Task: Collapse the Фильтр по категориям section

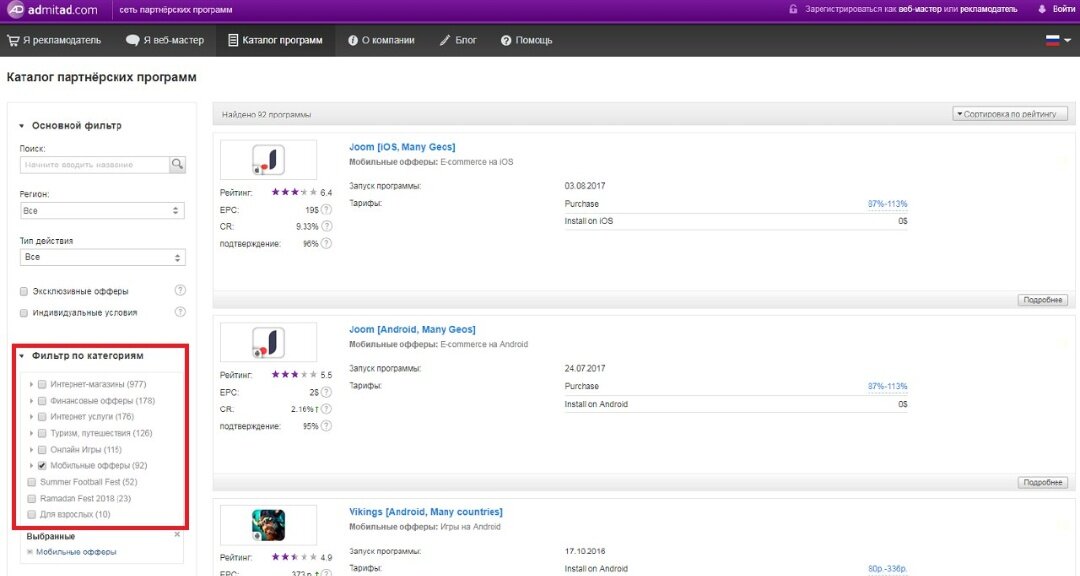Action: (x=21, y=356)
